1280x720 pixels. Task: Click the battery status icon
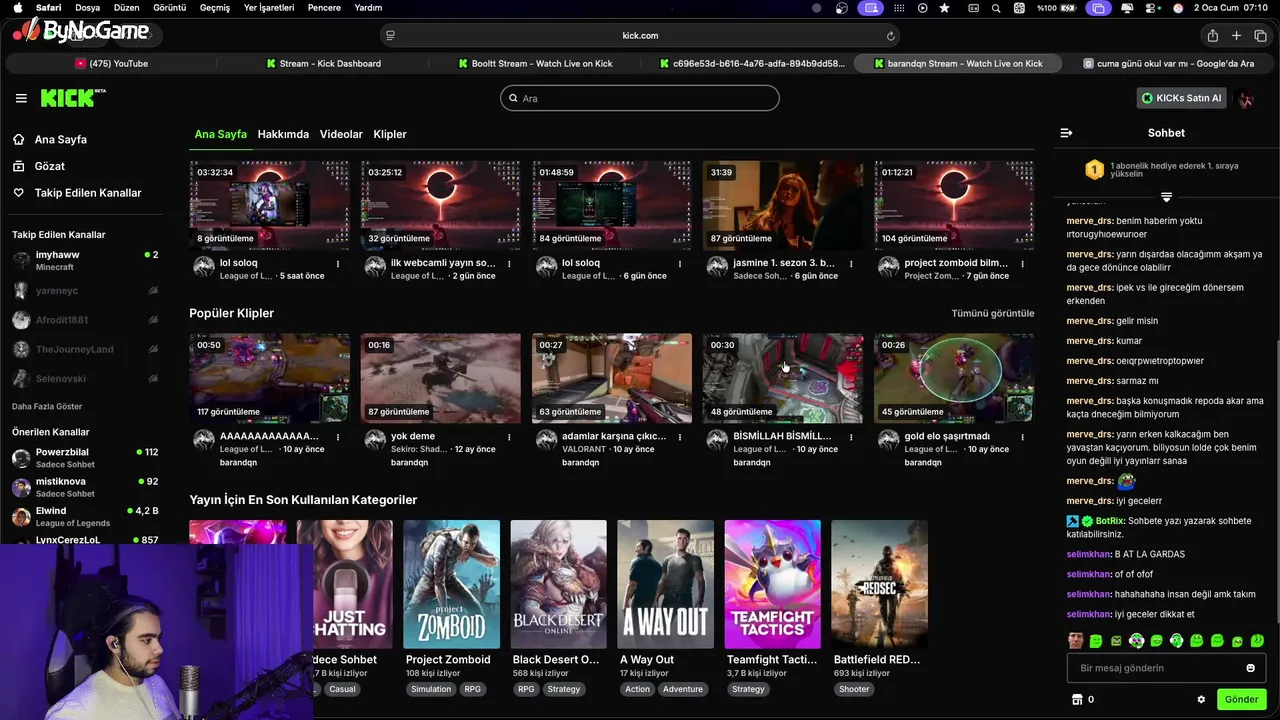(x=1068, y=8)
